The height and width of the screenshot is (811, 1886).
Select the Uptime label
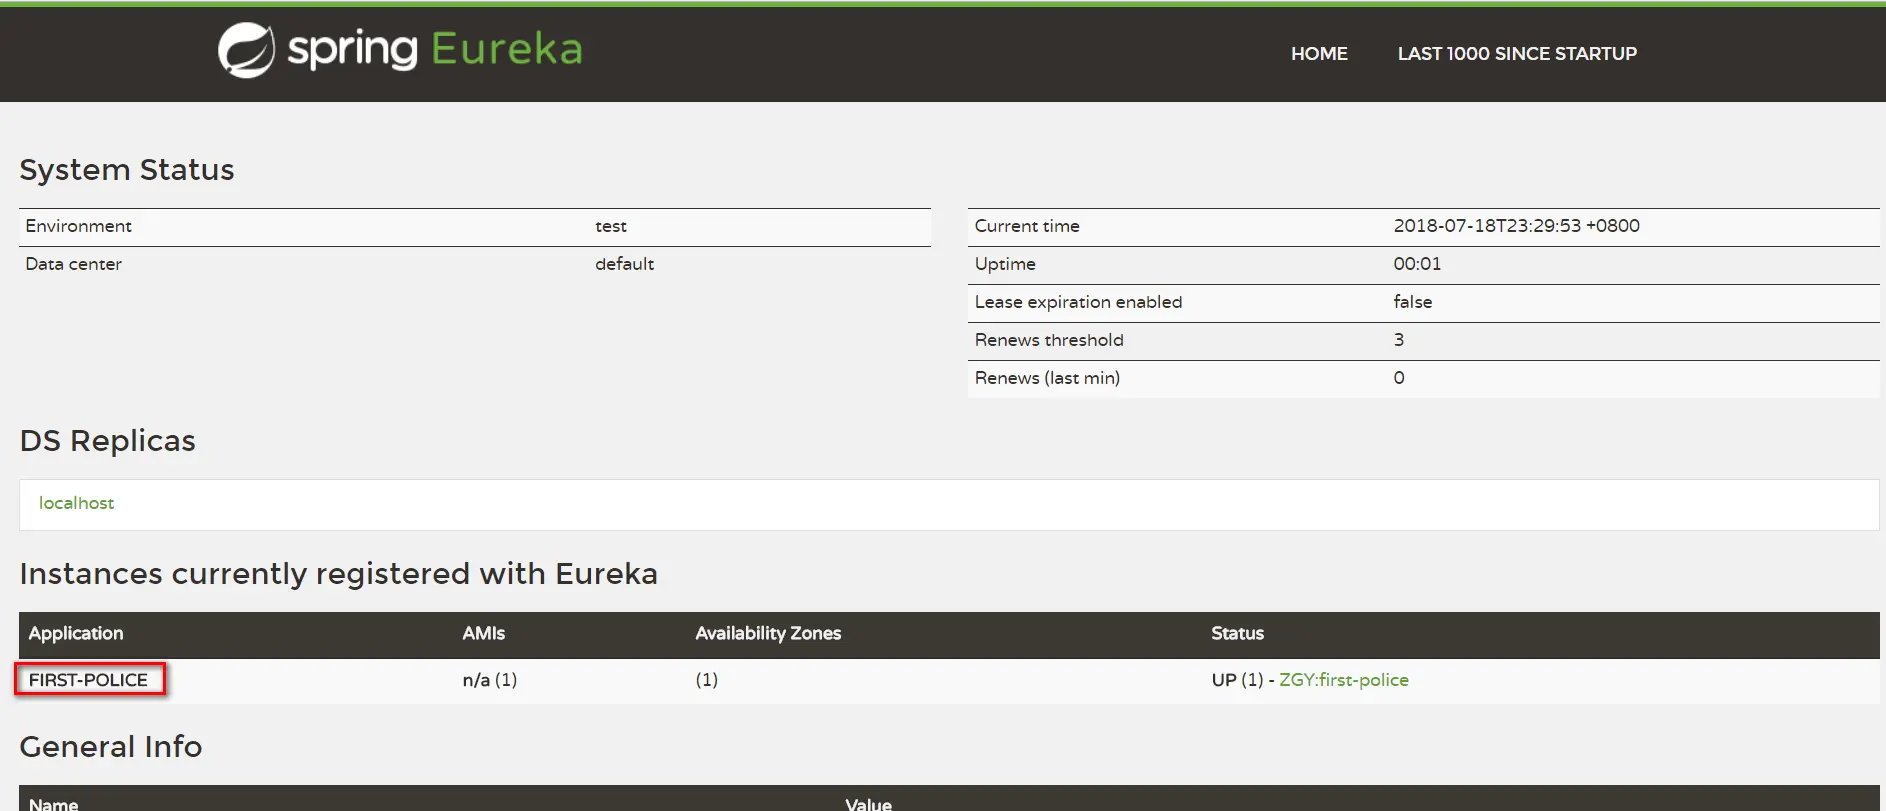[x=1005, y=264]
